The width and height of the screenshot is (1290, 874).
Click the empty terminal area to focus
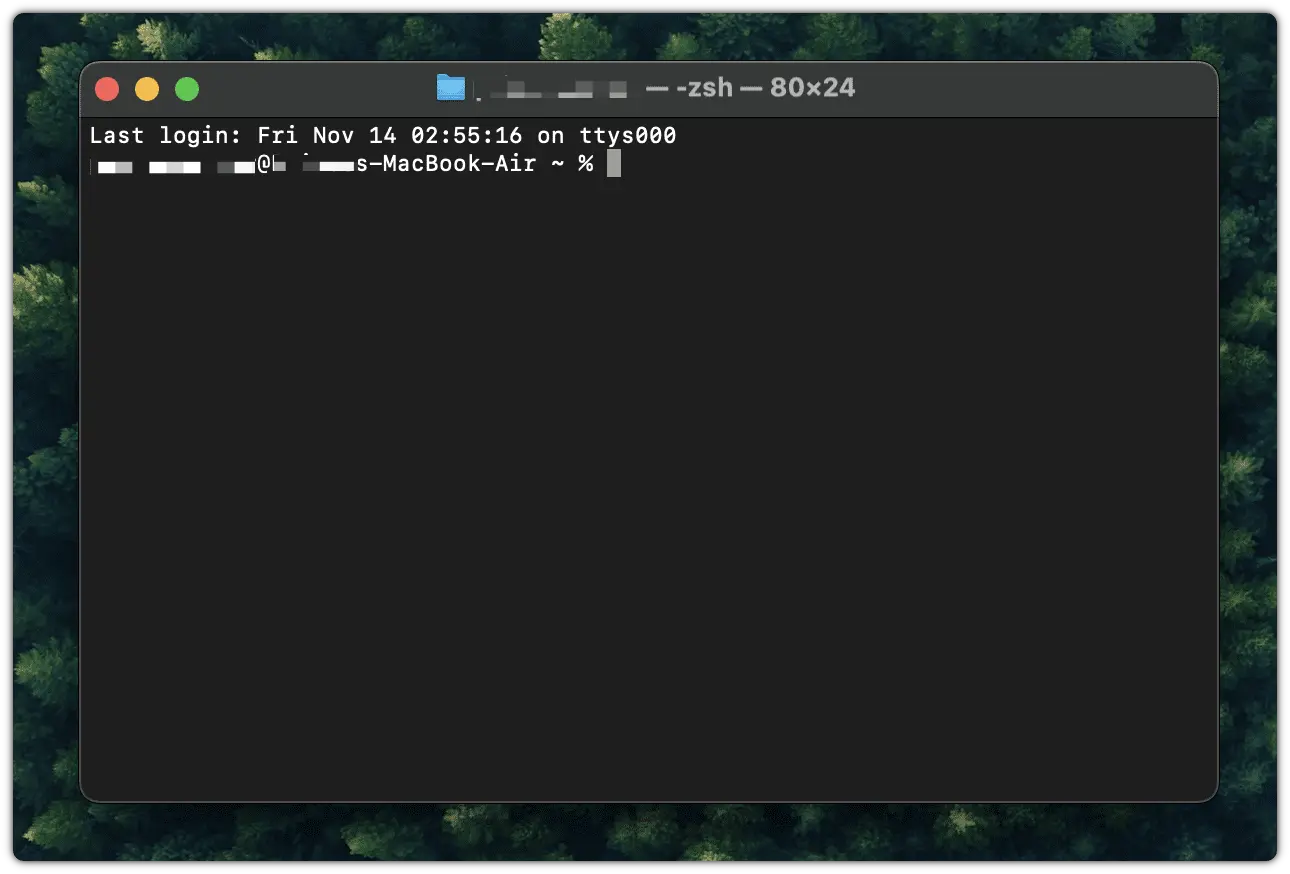pos(648,480)
